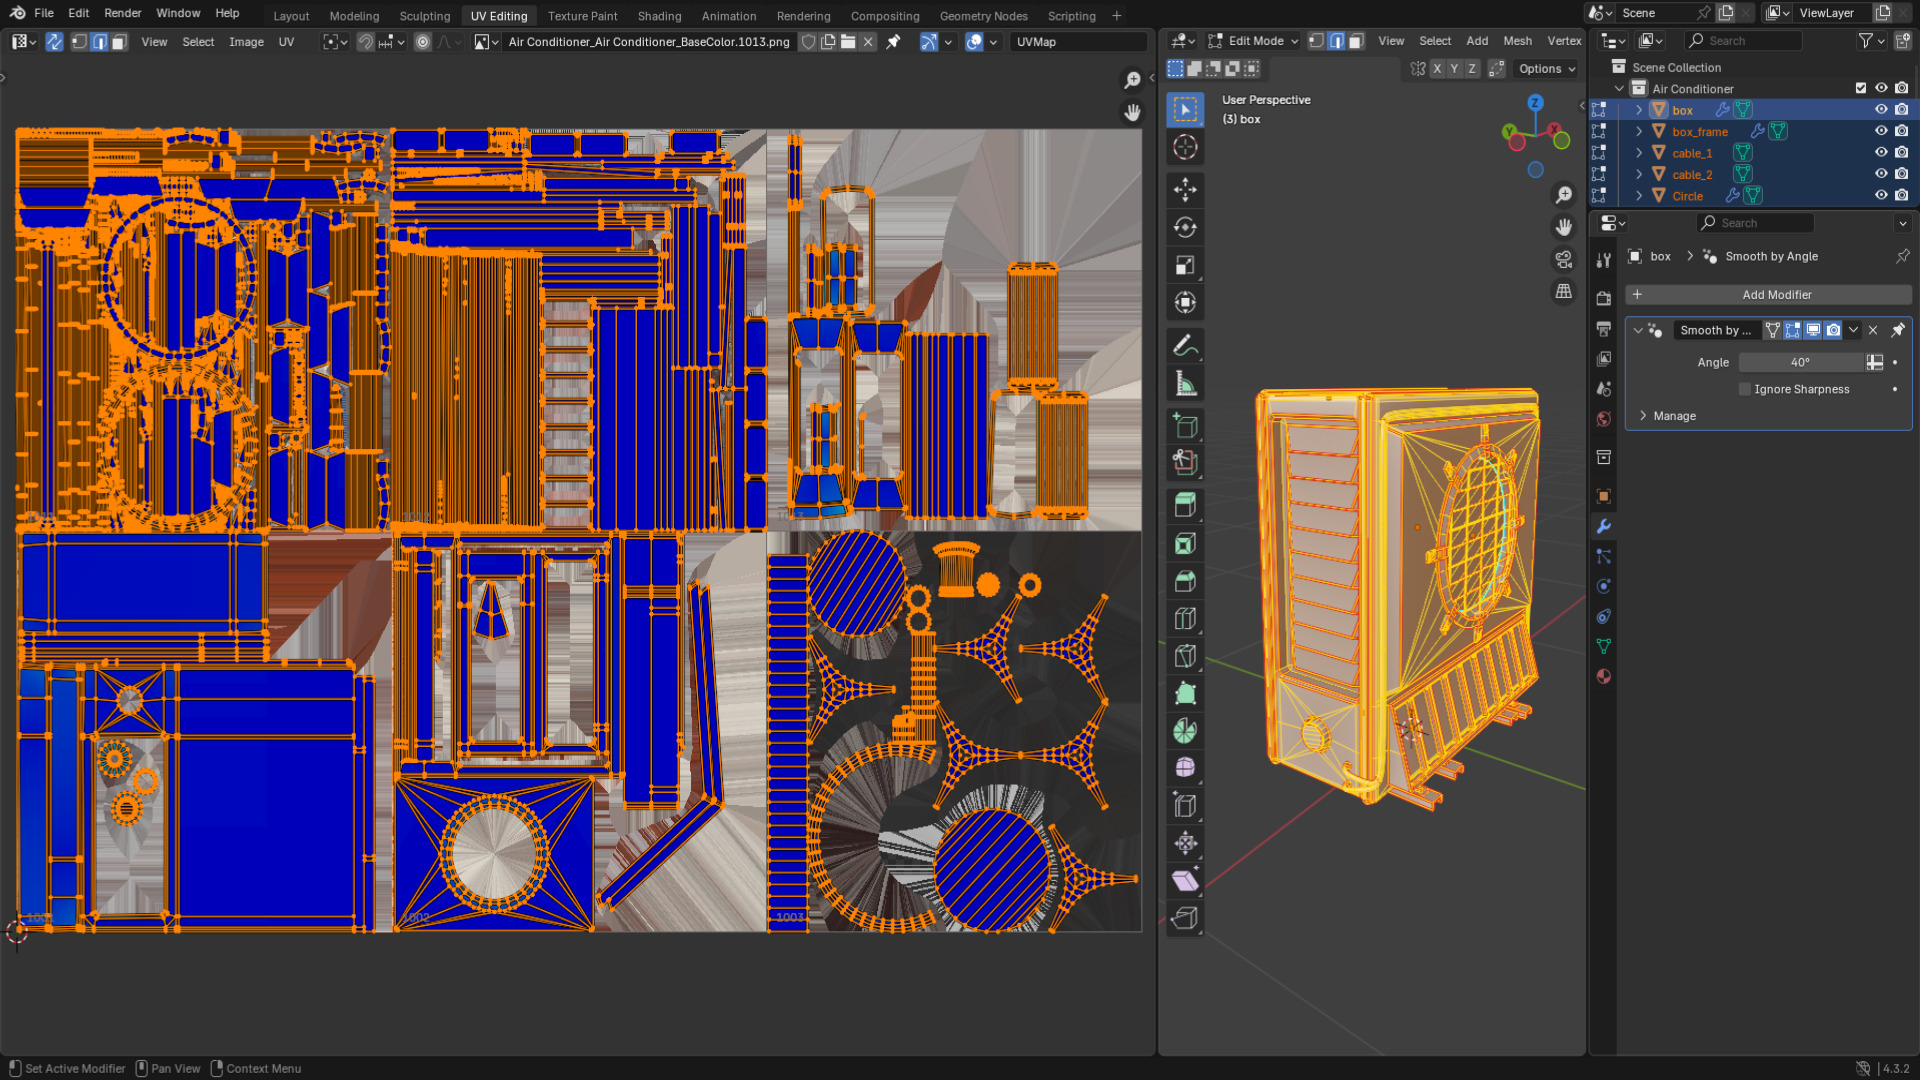
Task: Switch perspective/orthographic grid icon in viewport
Action: (1564, 292)
